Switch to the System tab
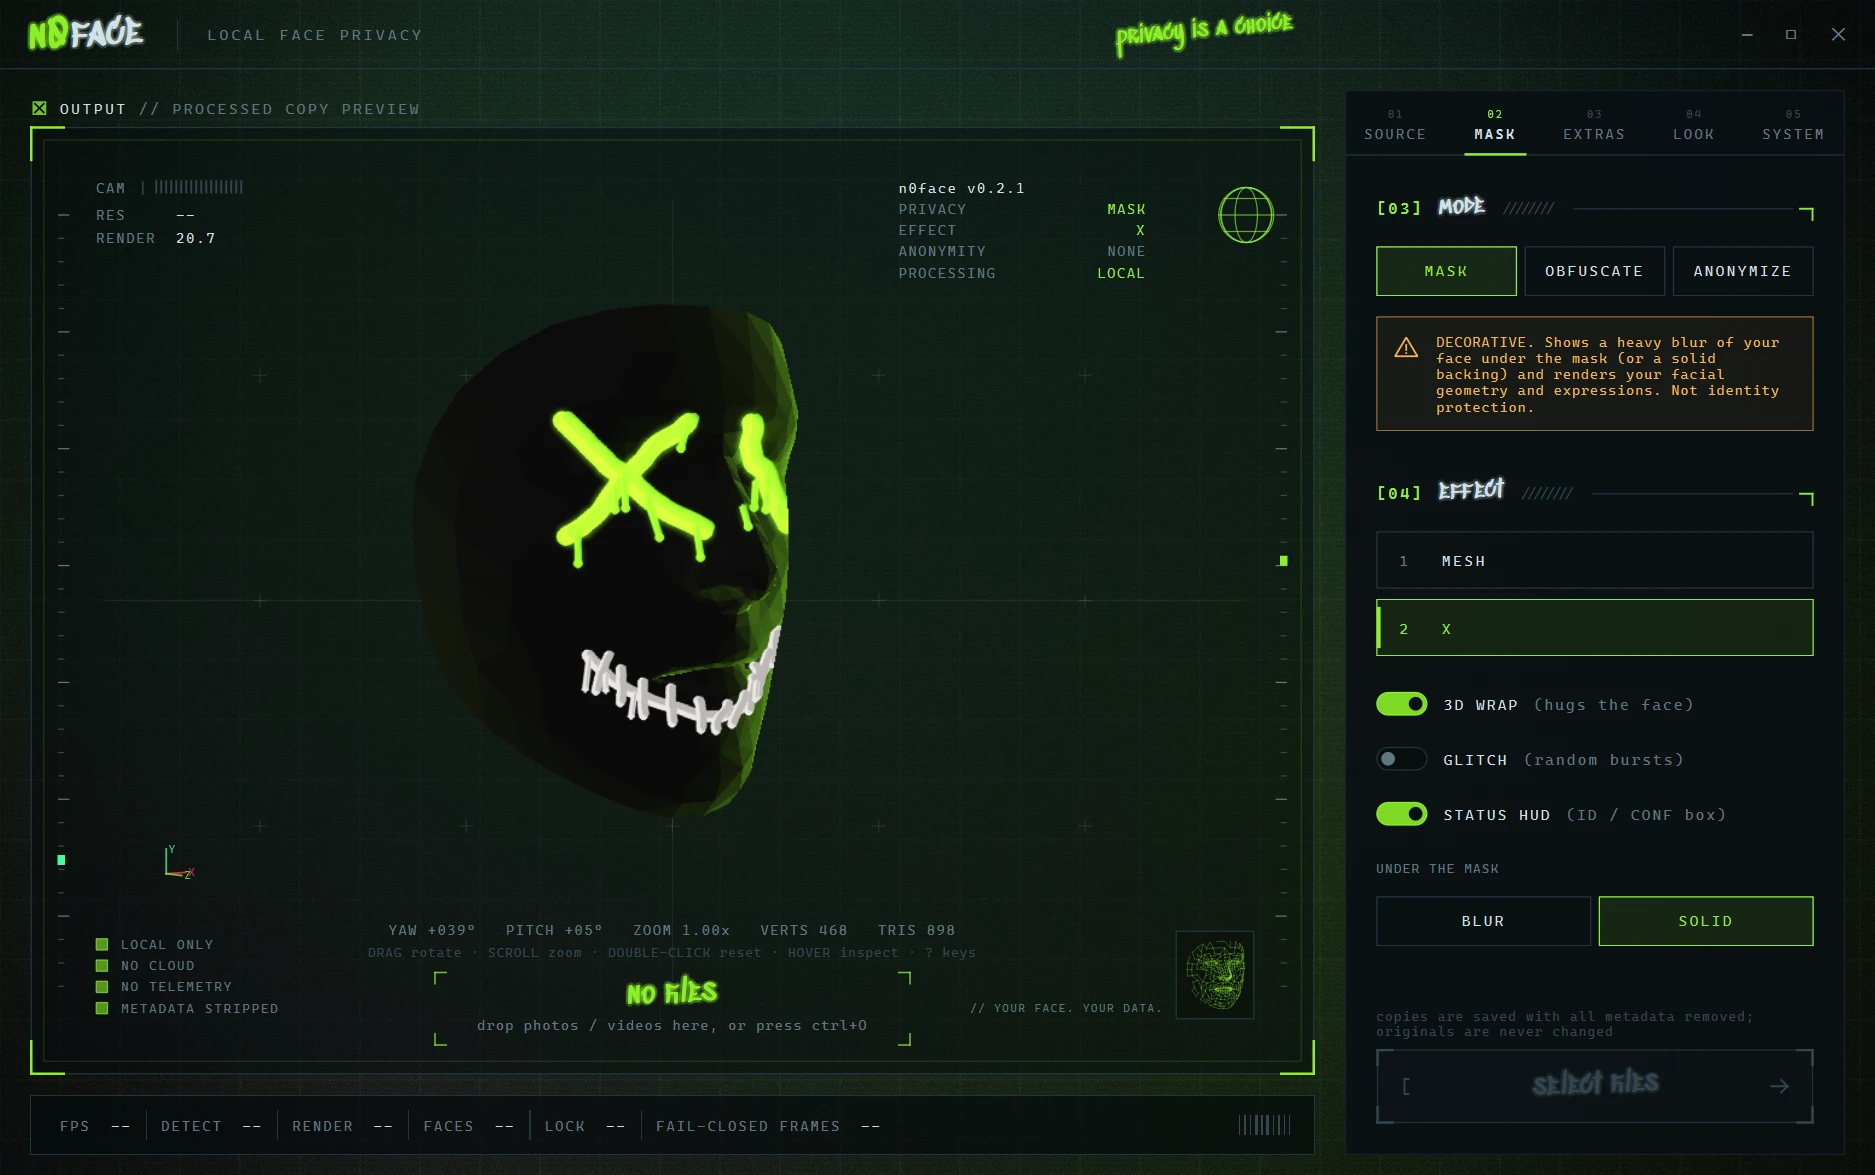 point(1793,126)
